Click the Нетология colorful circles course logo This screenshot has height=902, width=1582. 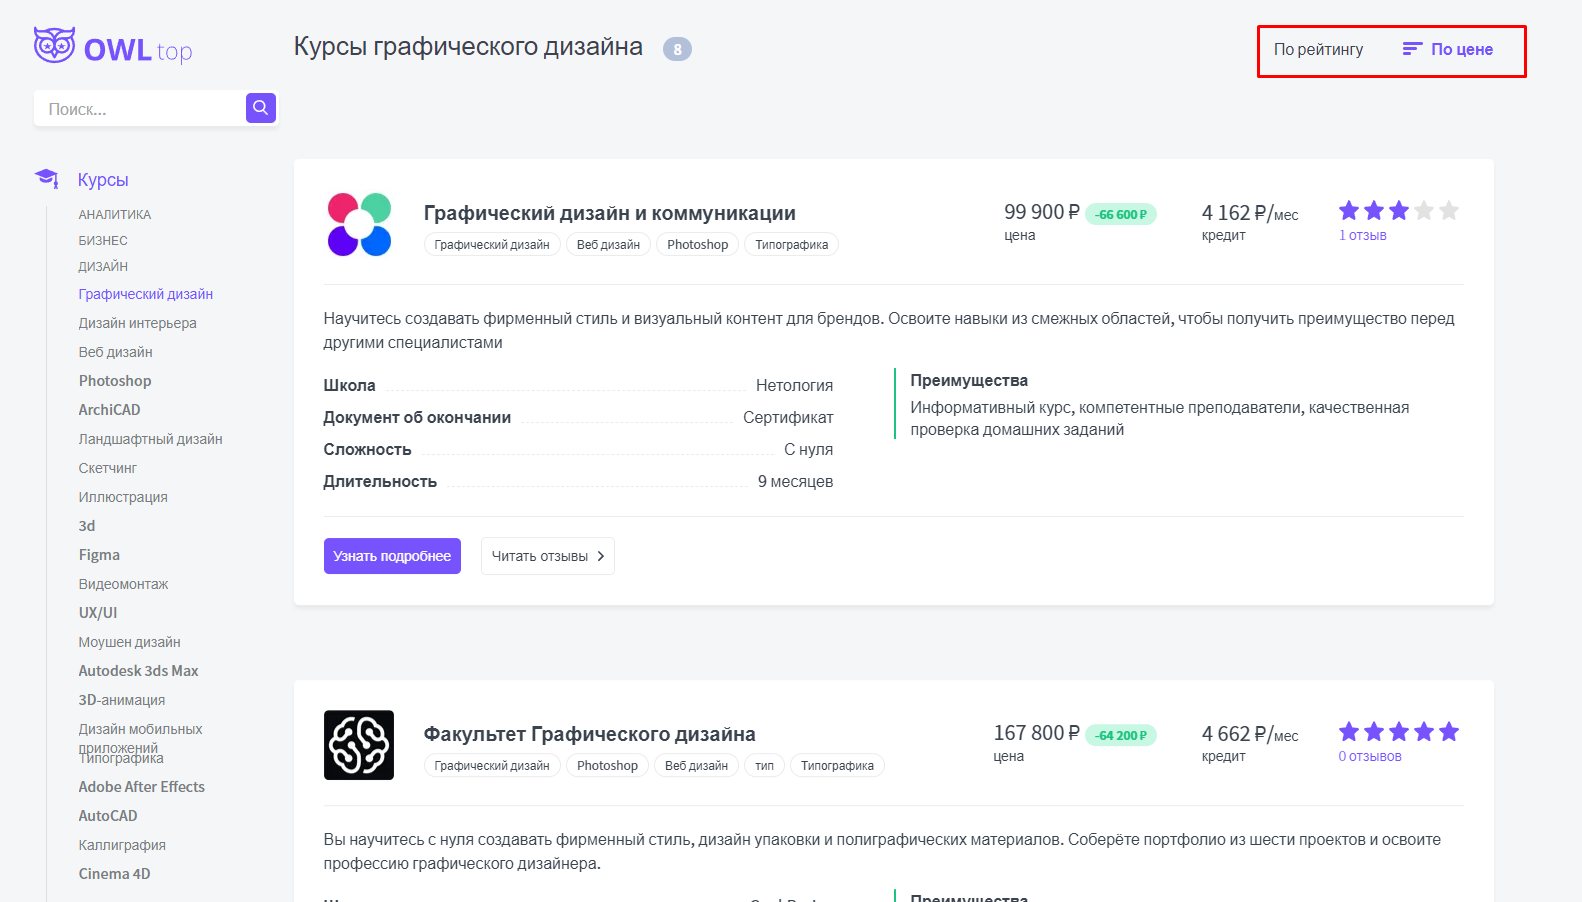(359, 225)
